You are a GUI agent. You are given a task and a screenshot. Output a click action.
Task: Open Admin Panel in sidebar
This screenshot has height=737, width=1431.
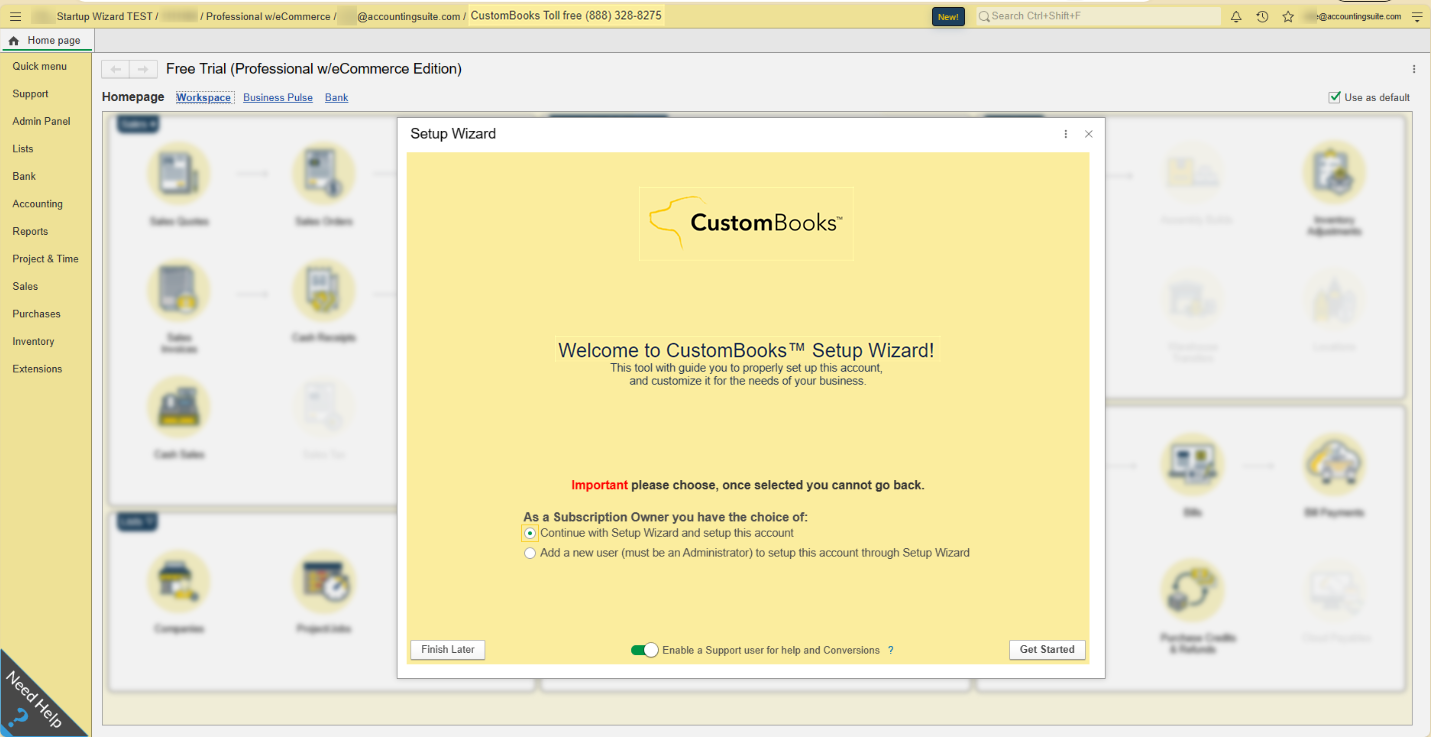41,121
